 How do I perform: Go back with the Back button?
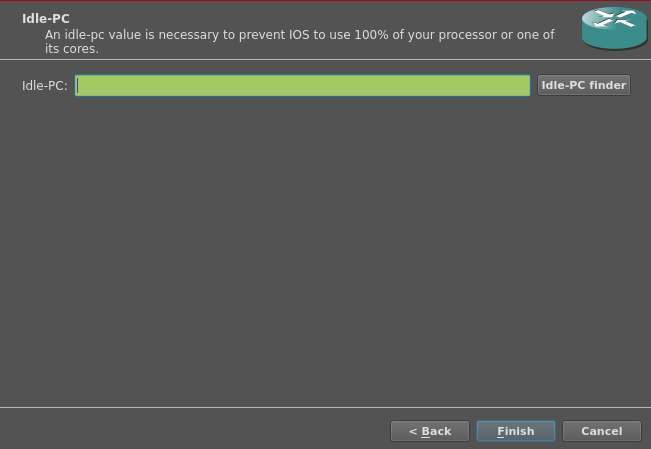(430, 431)
